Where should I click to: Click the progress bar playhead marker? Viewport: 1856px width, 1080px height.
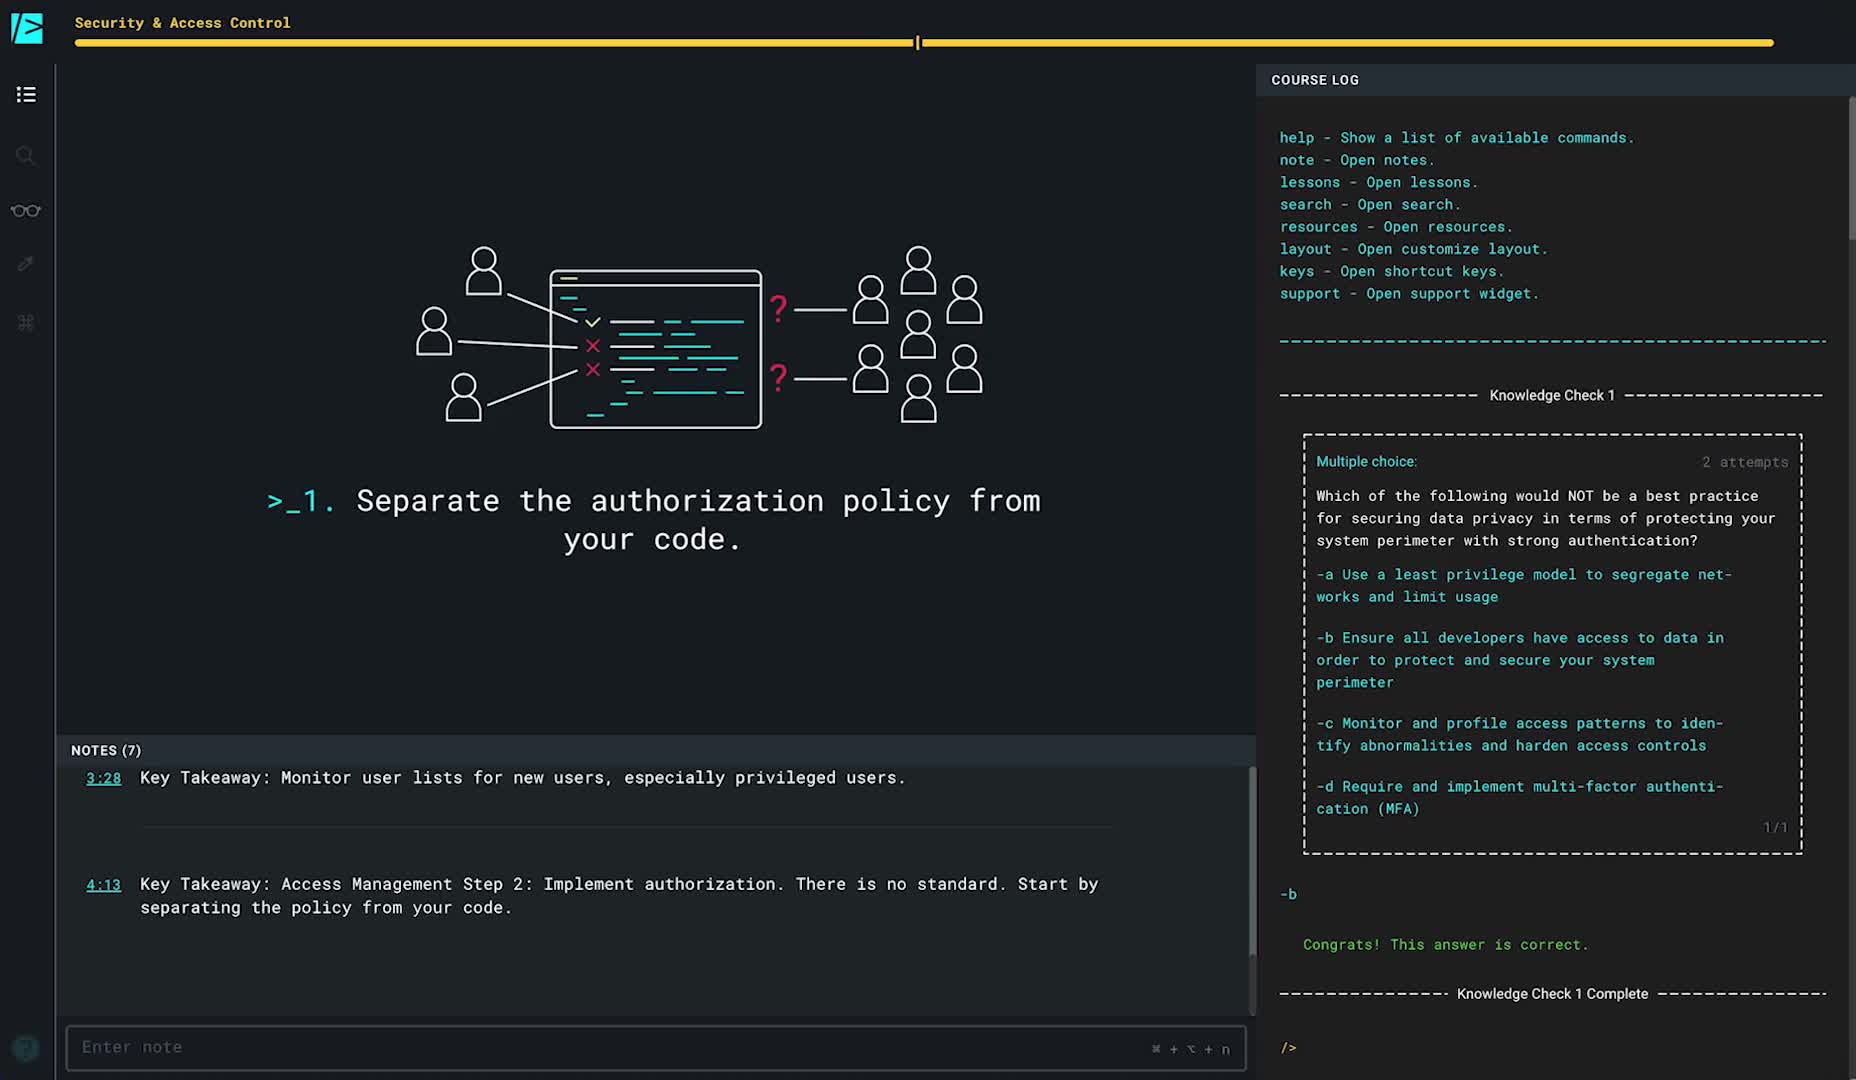coord(917,43)
